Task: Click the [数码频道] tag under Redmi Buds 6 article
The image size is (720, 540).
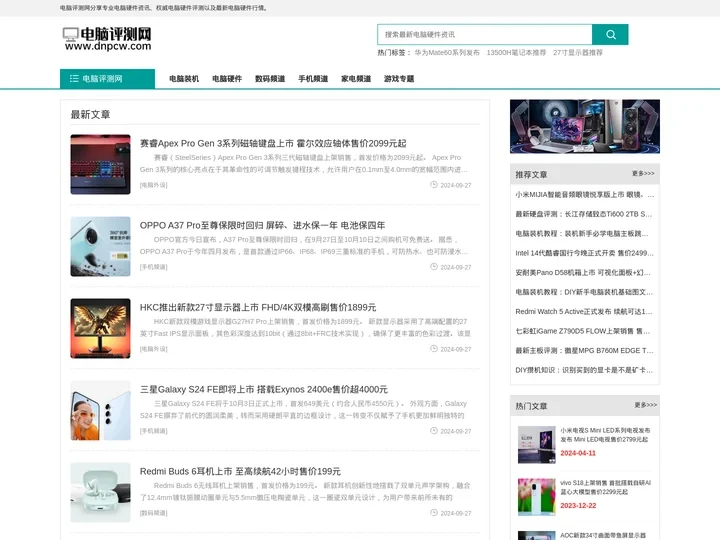Action: click(x=153, y=513)
